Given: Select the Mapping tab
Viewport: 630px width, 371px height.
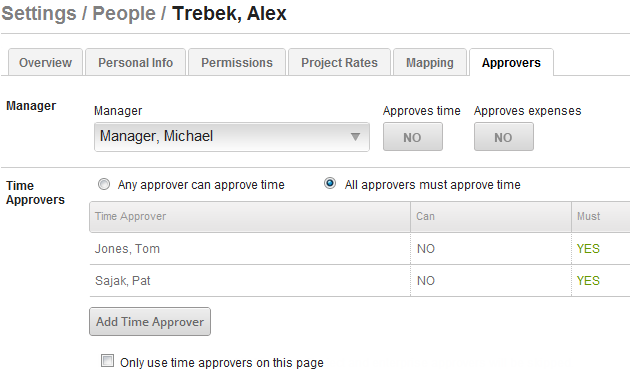Looking at the screenshot, I should tap(430, 62).
